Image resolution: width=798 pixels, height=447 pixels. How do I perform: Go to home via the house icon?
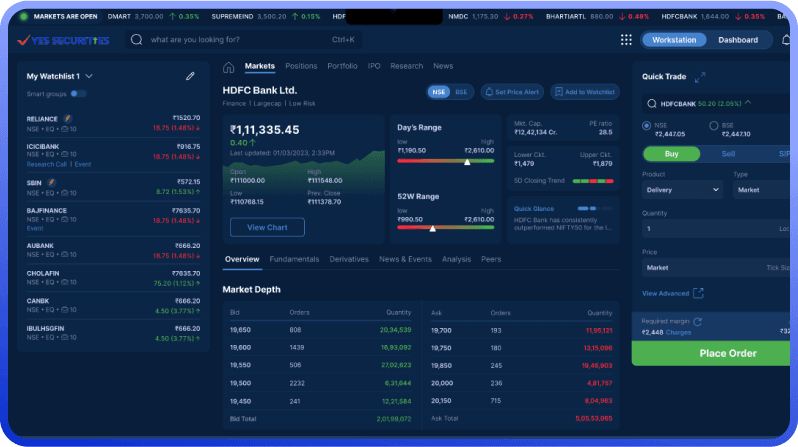[229, 67]
